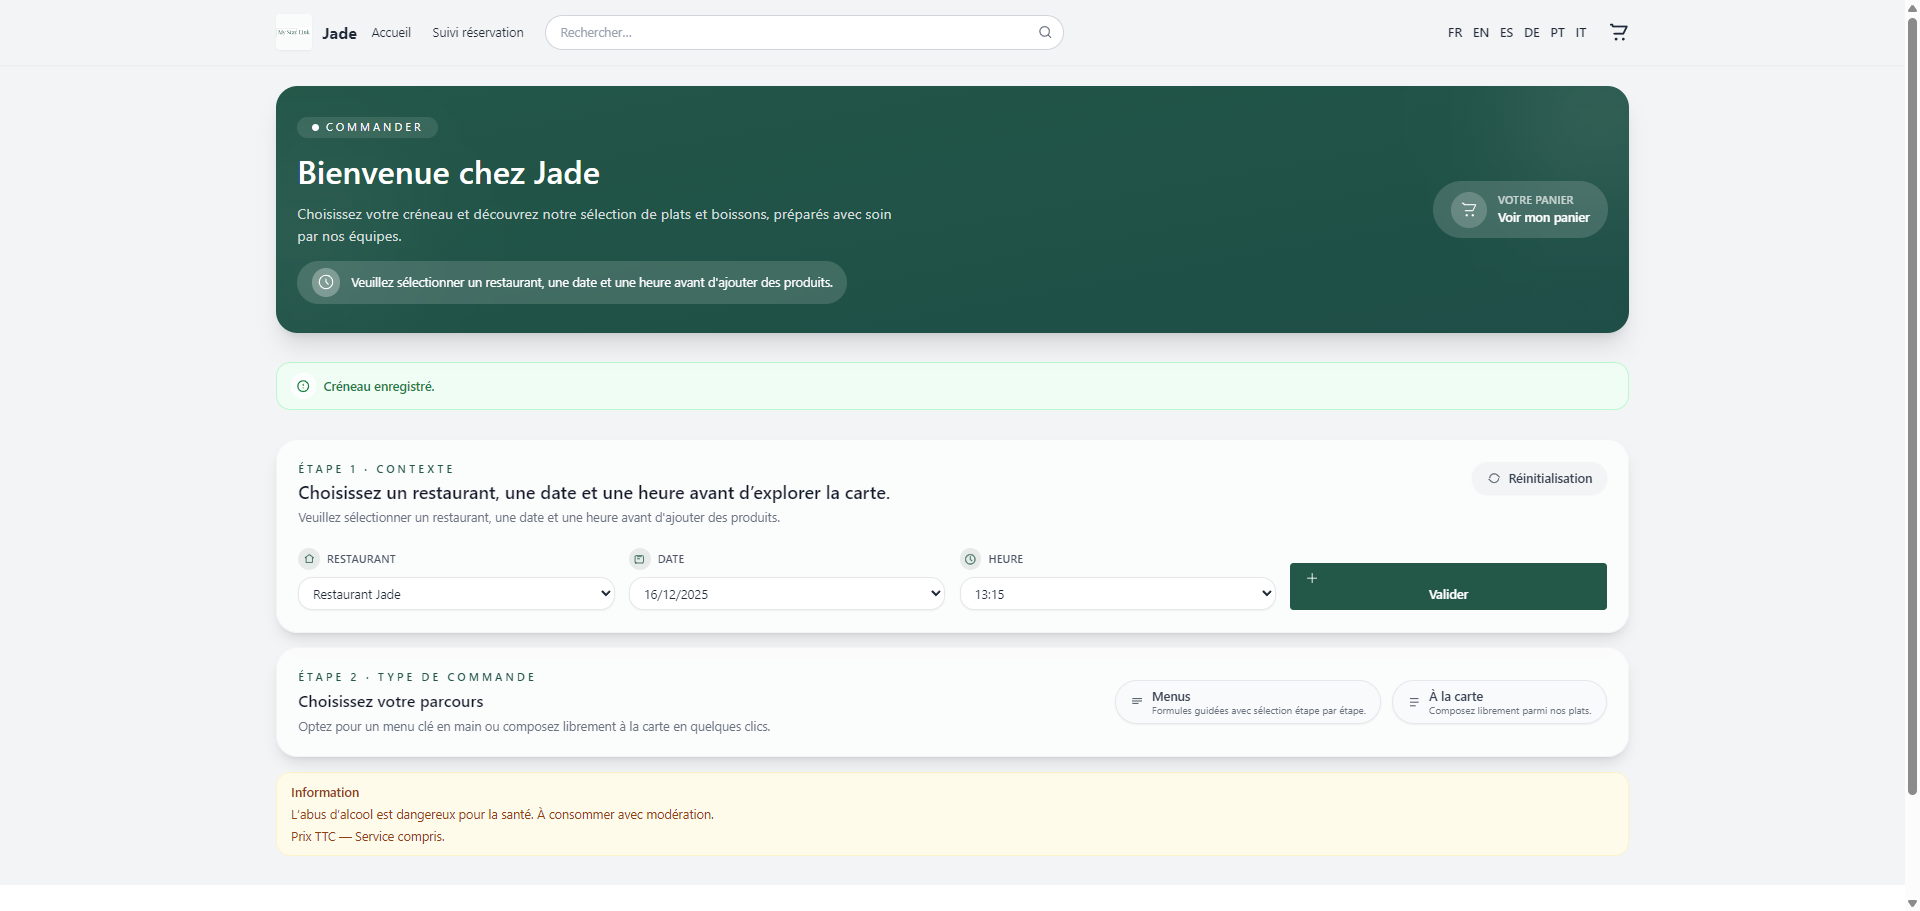This screenshot has height=911, width=1920.
Task: Click the Jade logo thumbnail
Action: (x=293, y=32)
